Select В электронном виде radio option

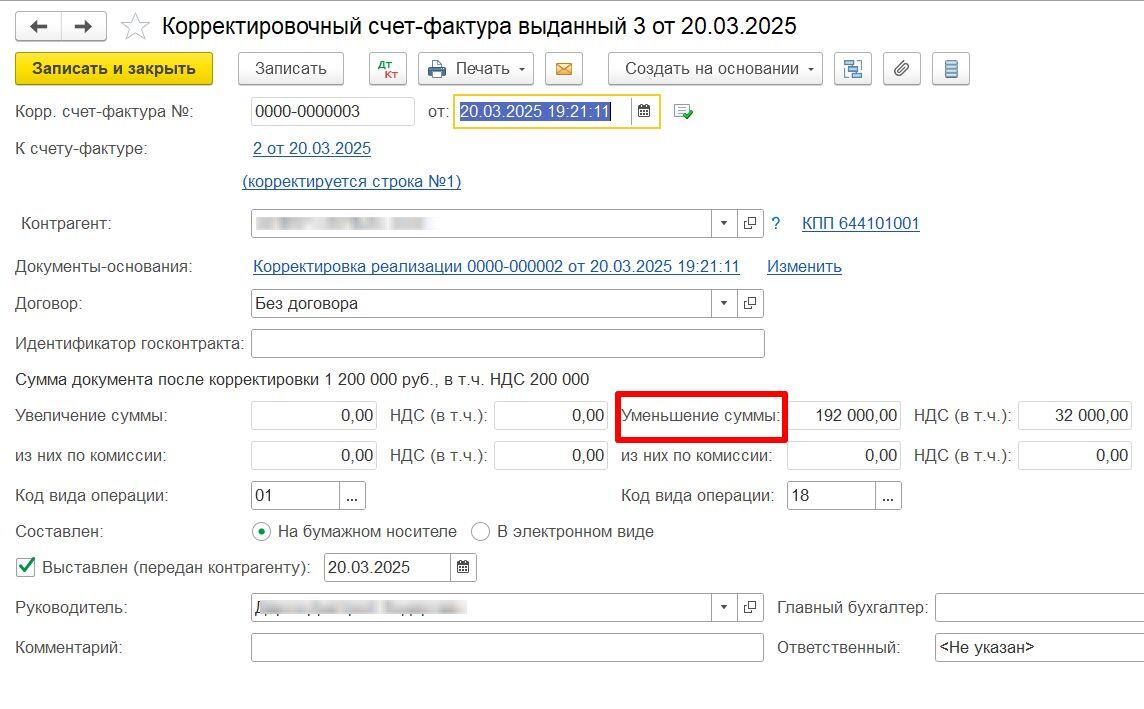[481, 532]
